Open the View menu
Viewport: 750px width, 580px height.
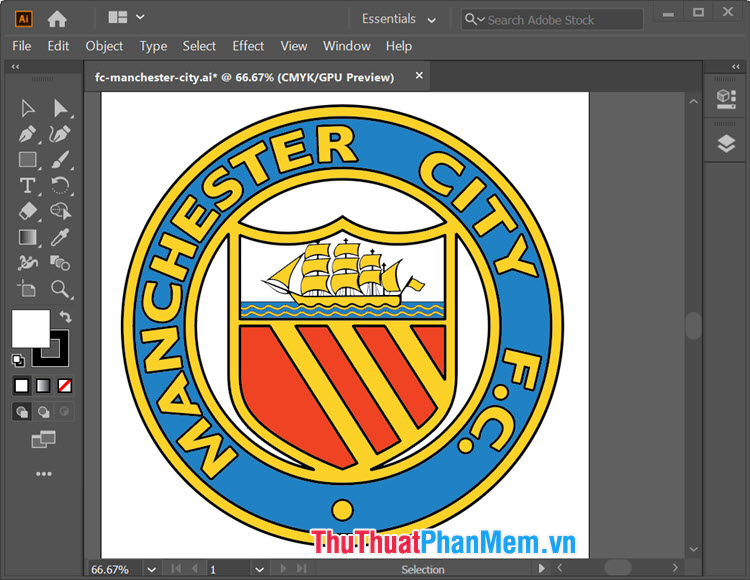[294, 46]
